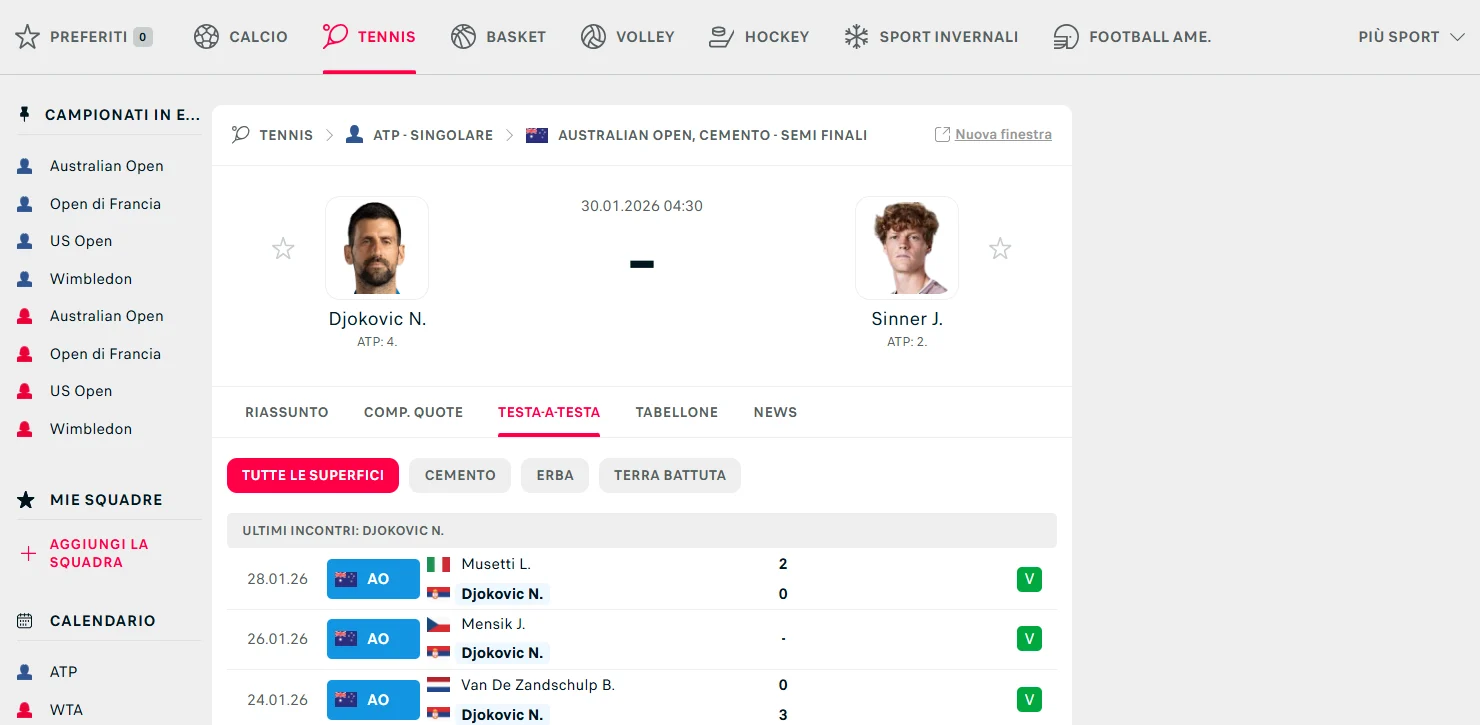The width and height of the screenshot is (1480, 725).
Task: Switch to the Tabellone tab
Action: point(677,412)
